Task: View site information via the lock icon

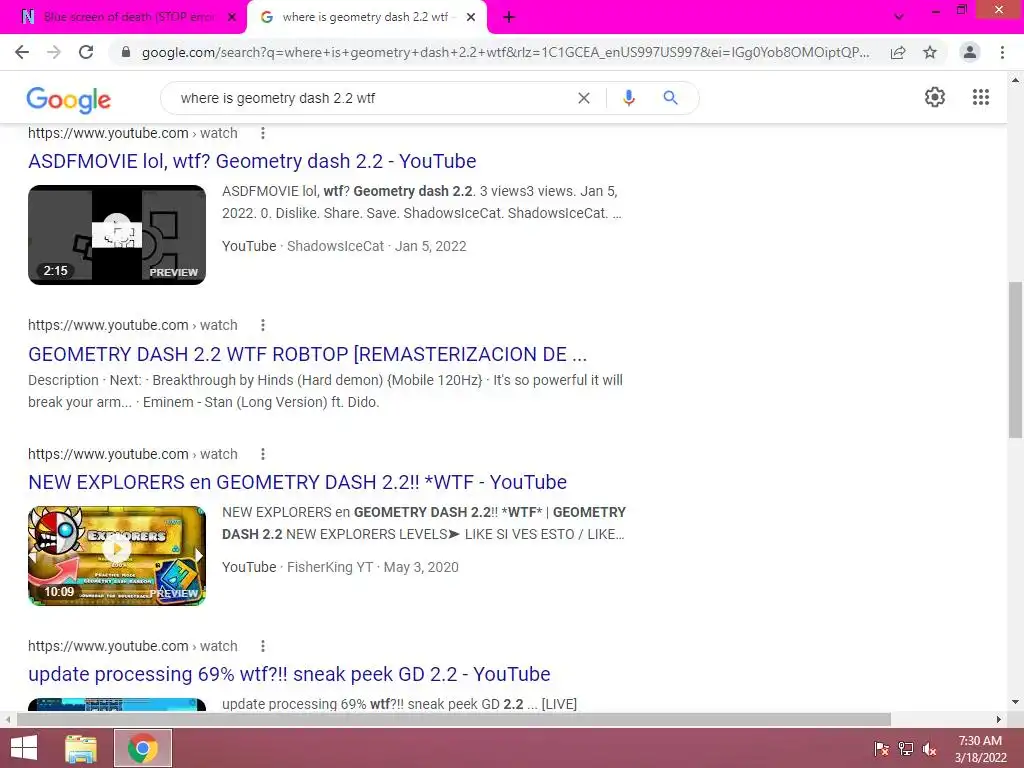Action: [126, 52]
